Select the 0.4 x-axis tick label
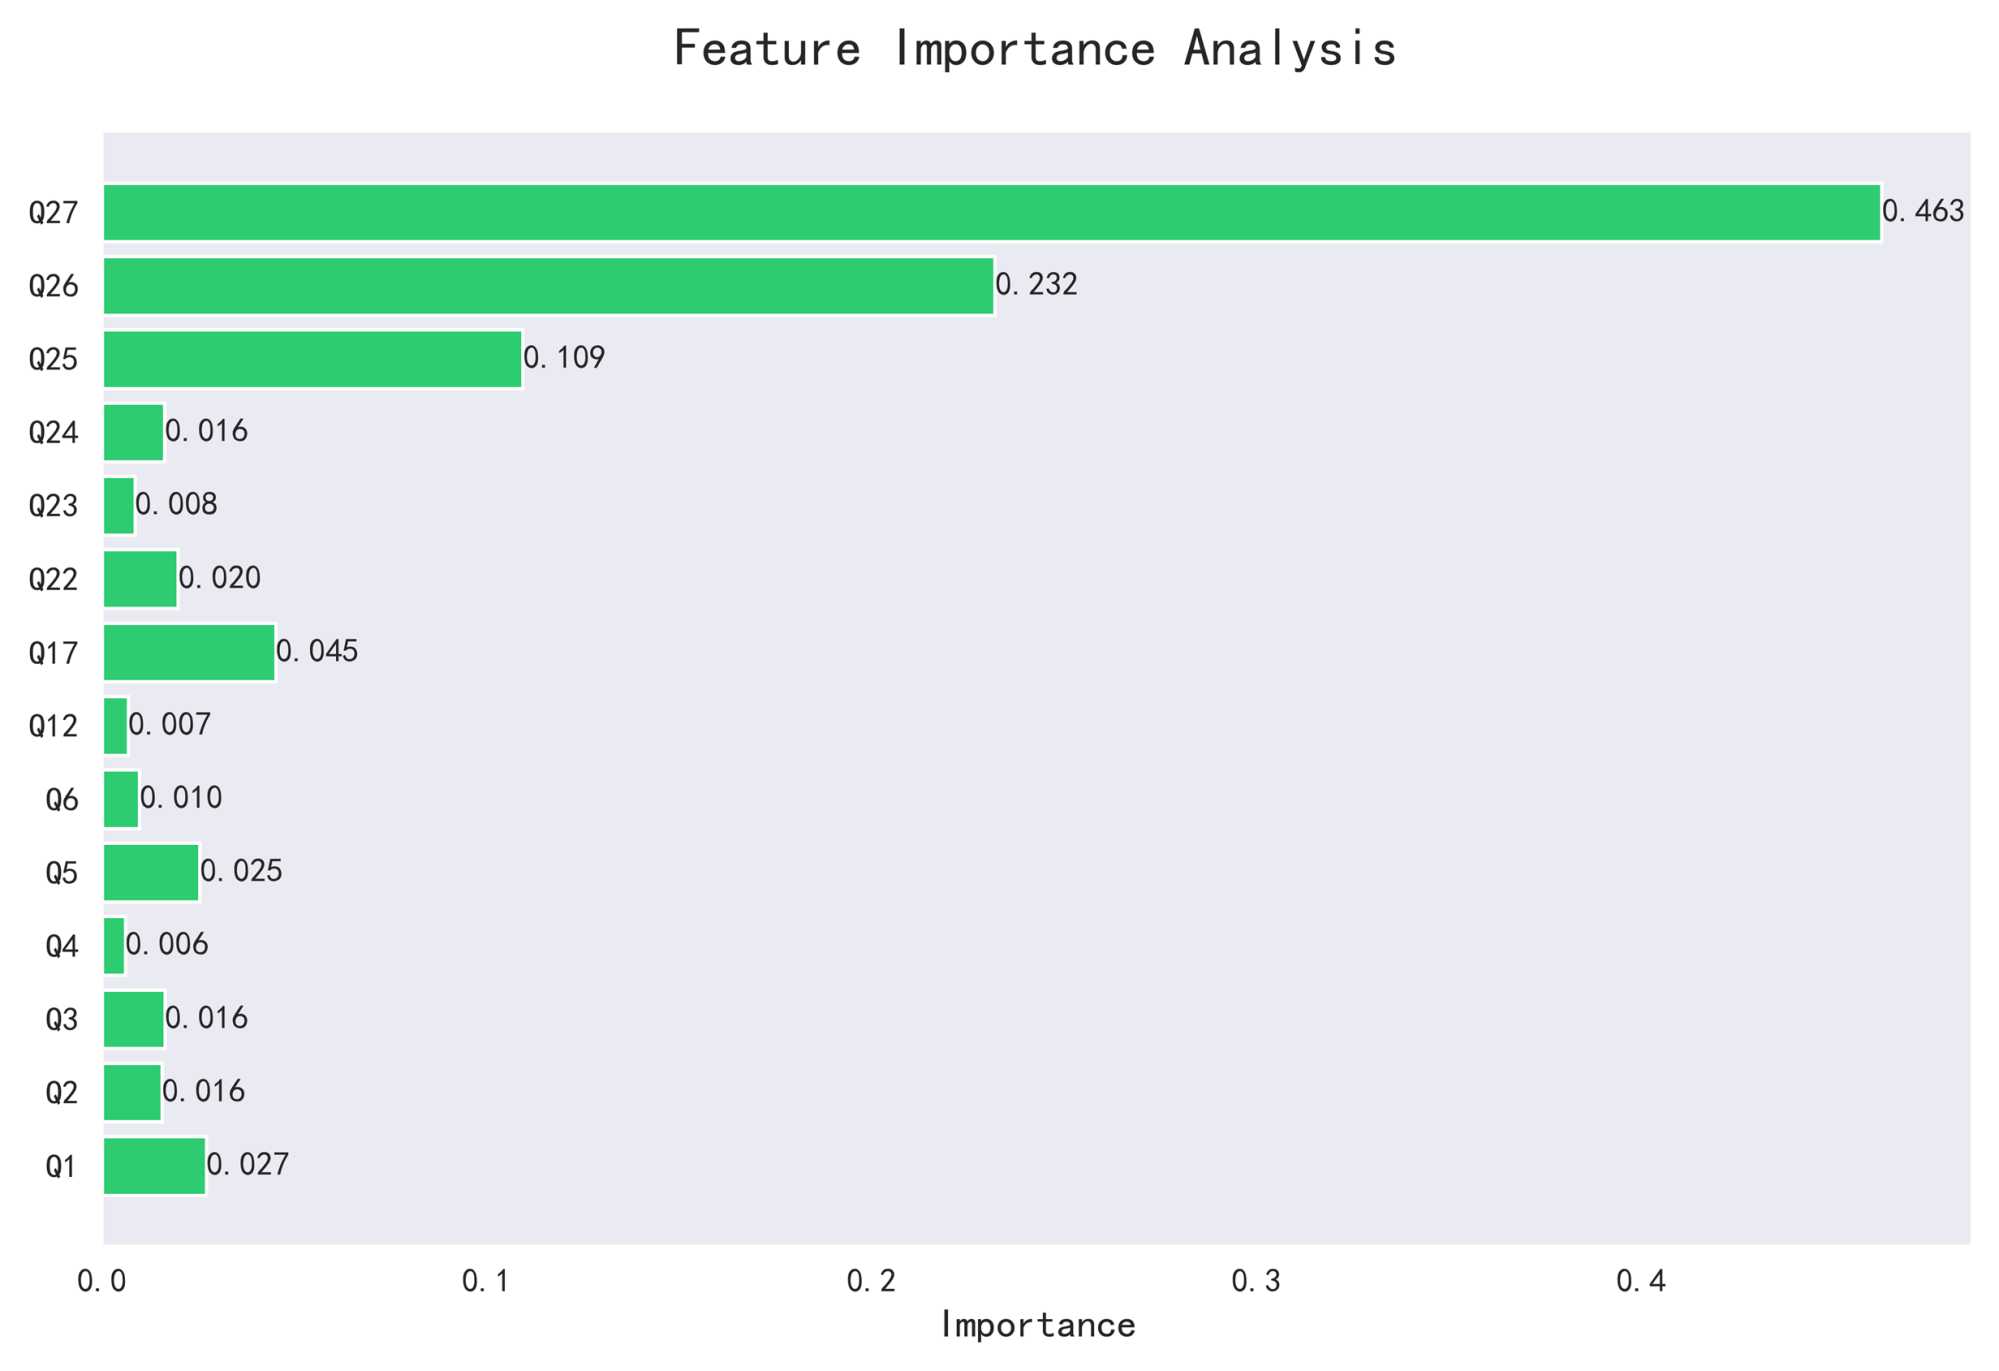Image resolution: width=1999 pixels, height=1371 pixels. coord(1641,1282)
